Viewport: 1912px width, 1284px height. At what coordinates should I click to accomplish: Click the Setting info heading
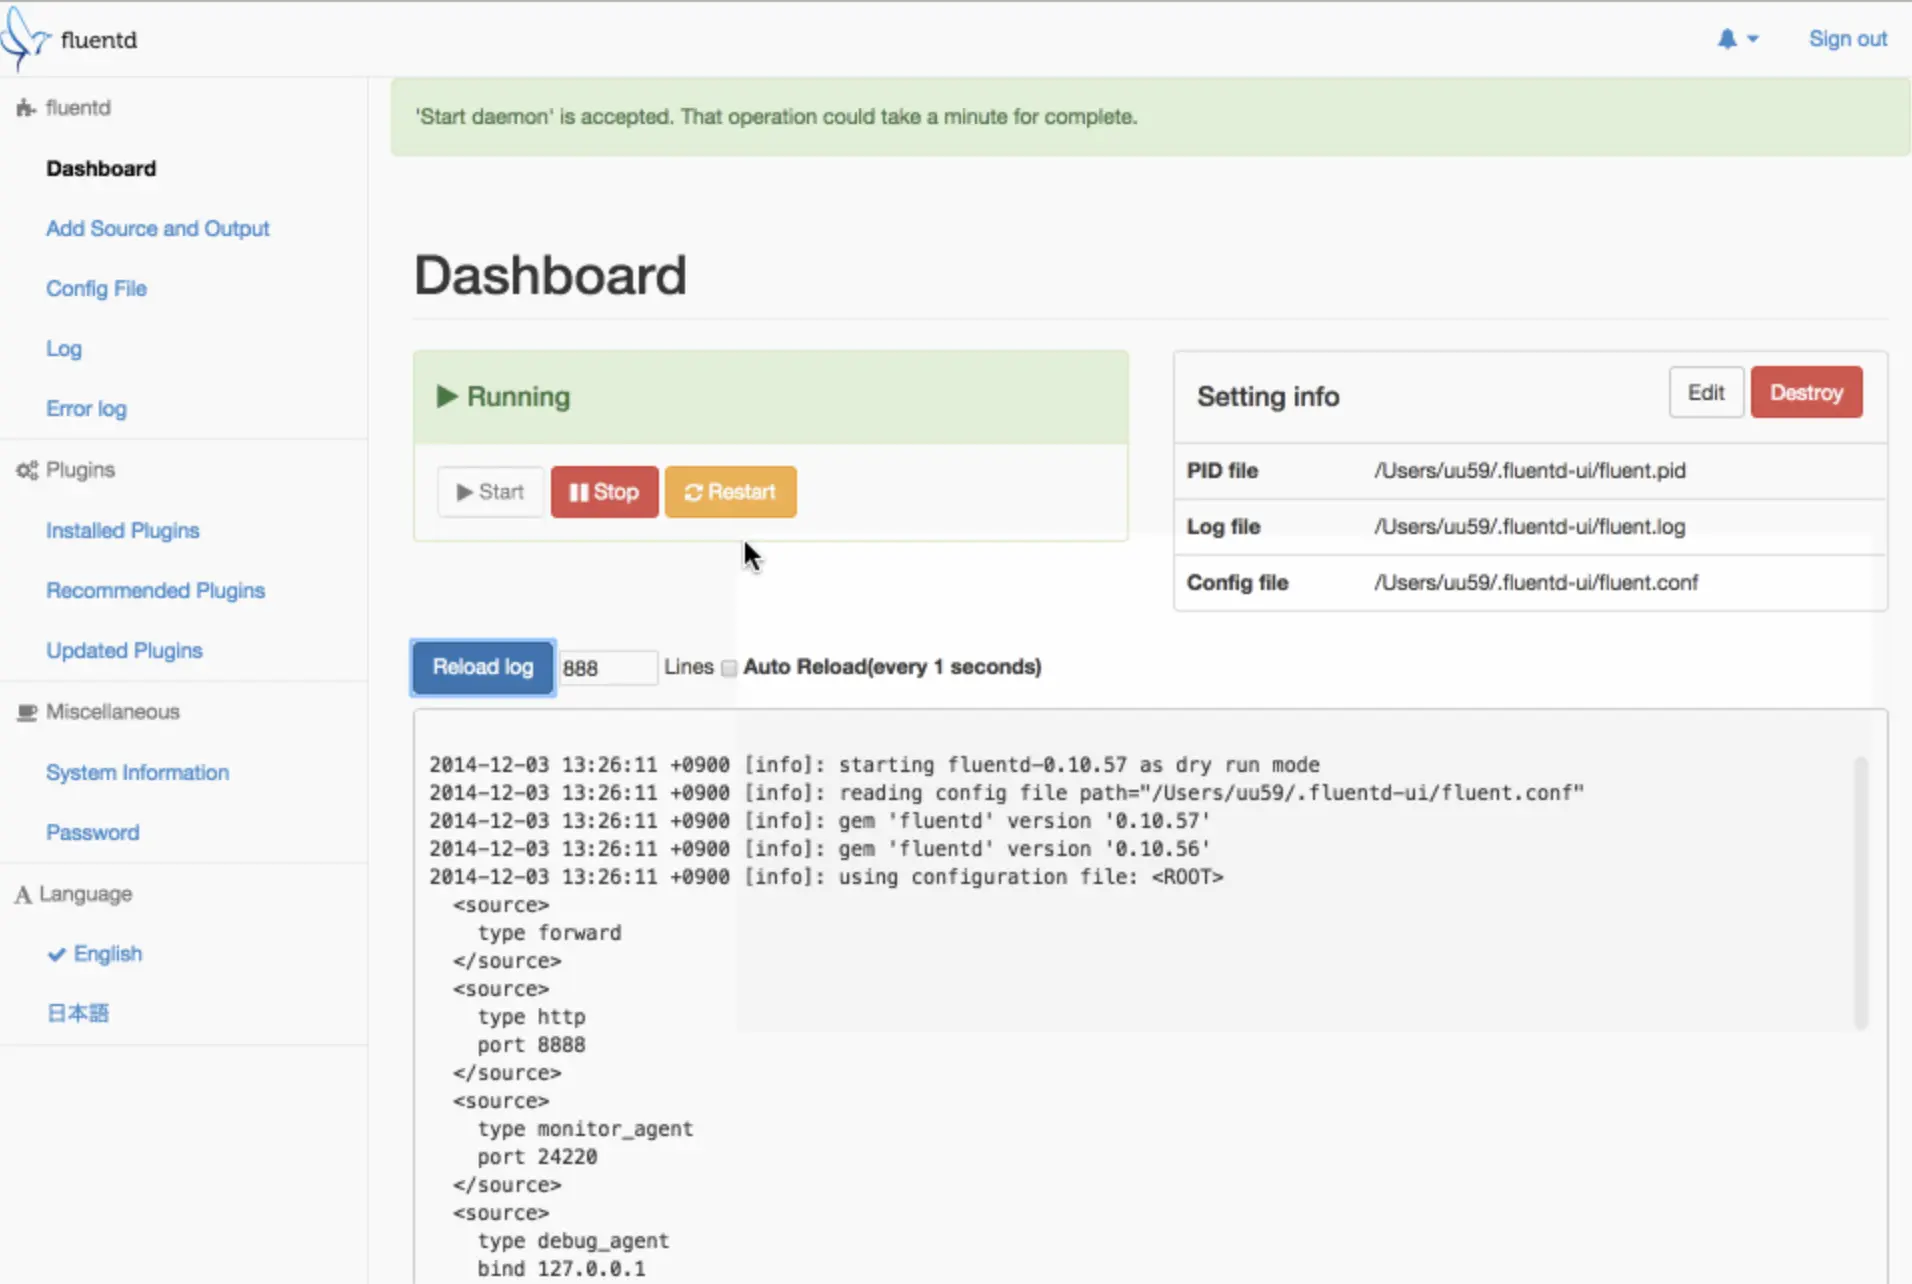(1268, 397)
